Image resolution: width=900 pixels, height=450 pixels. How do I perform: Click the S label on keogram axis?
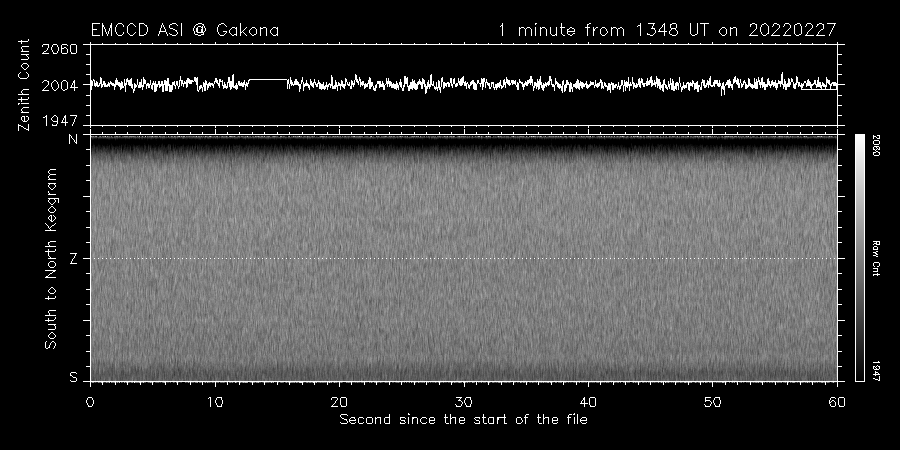pos(73,377)
